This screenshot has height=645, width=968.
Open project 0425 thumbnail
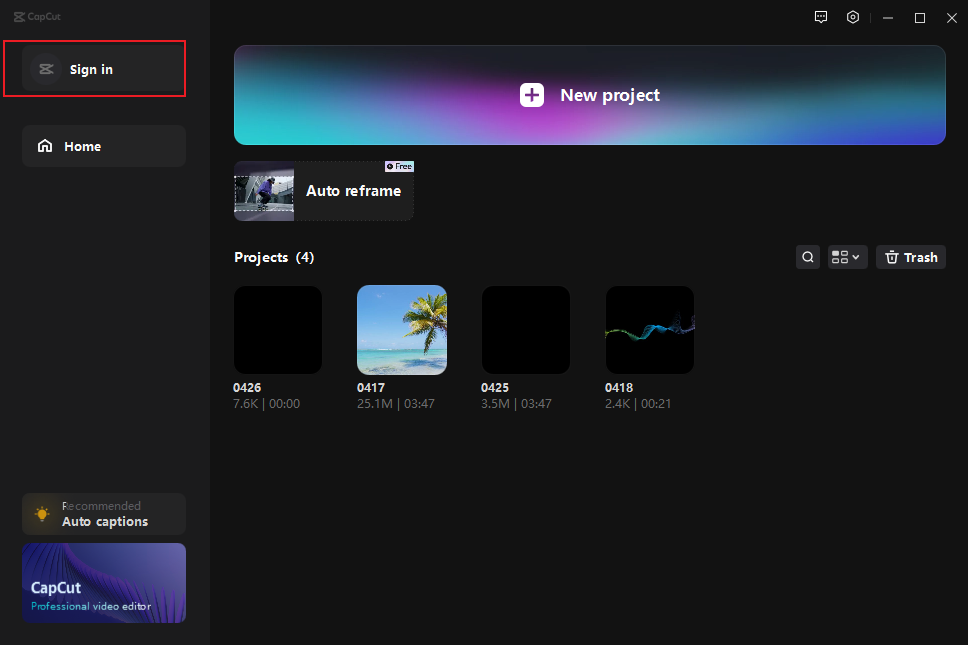pos(526,330)
